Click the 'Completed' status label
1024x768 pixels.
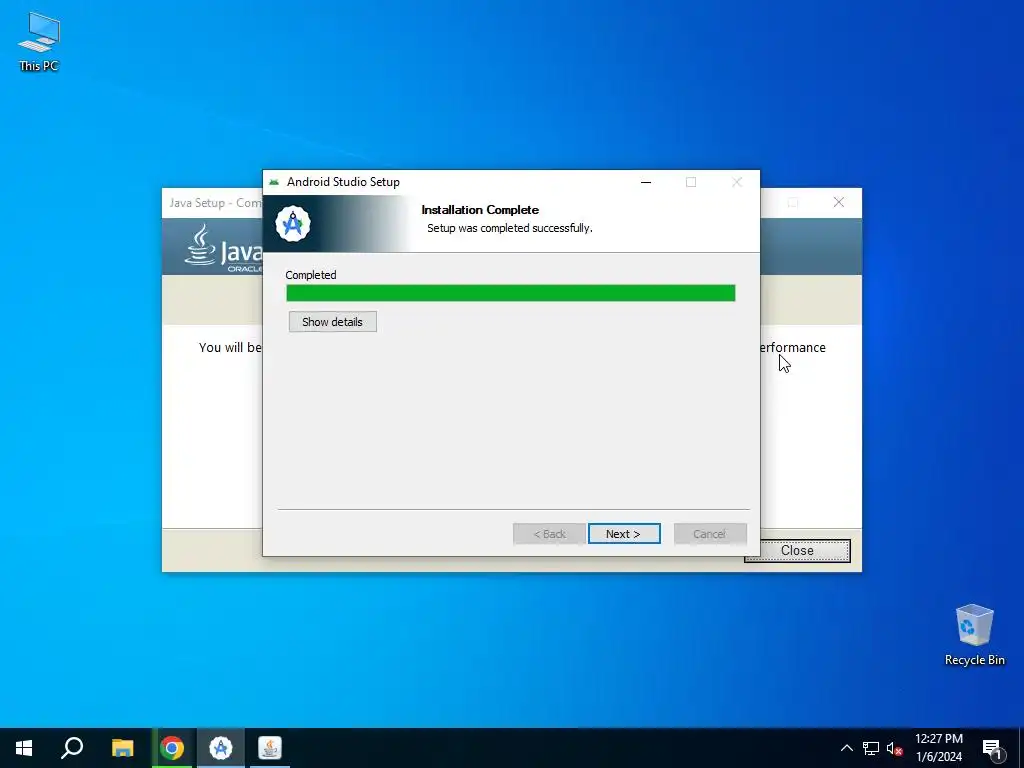[311, 275]
